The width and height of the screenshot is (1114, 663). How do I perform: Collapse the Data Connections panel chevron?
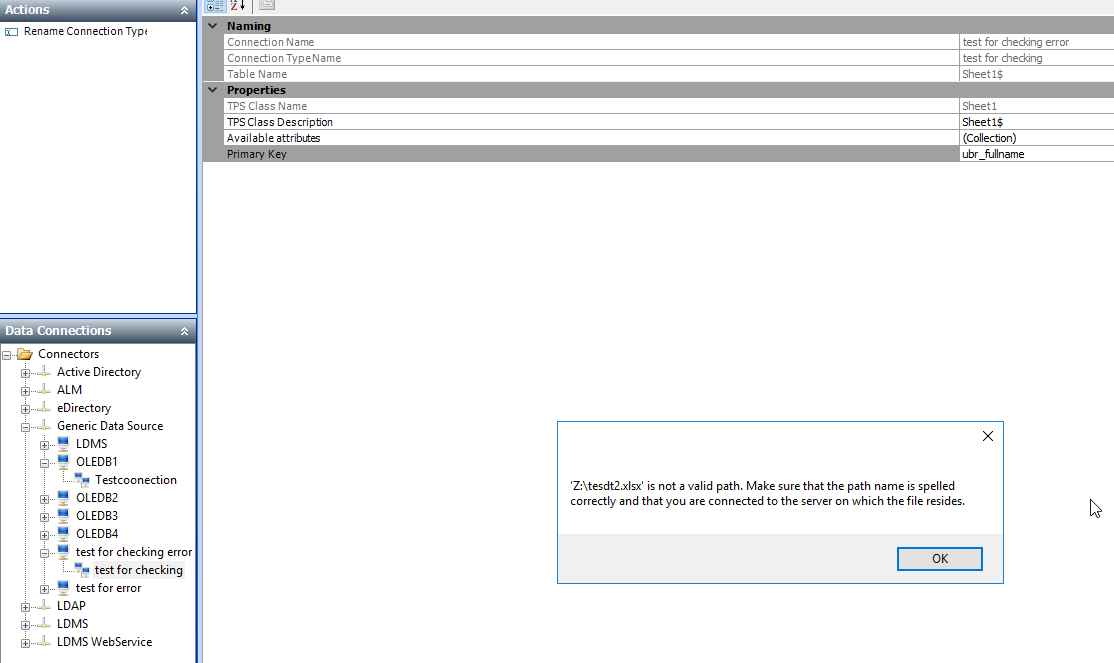pyautogui.click(x=184, y=331)
